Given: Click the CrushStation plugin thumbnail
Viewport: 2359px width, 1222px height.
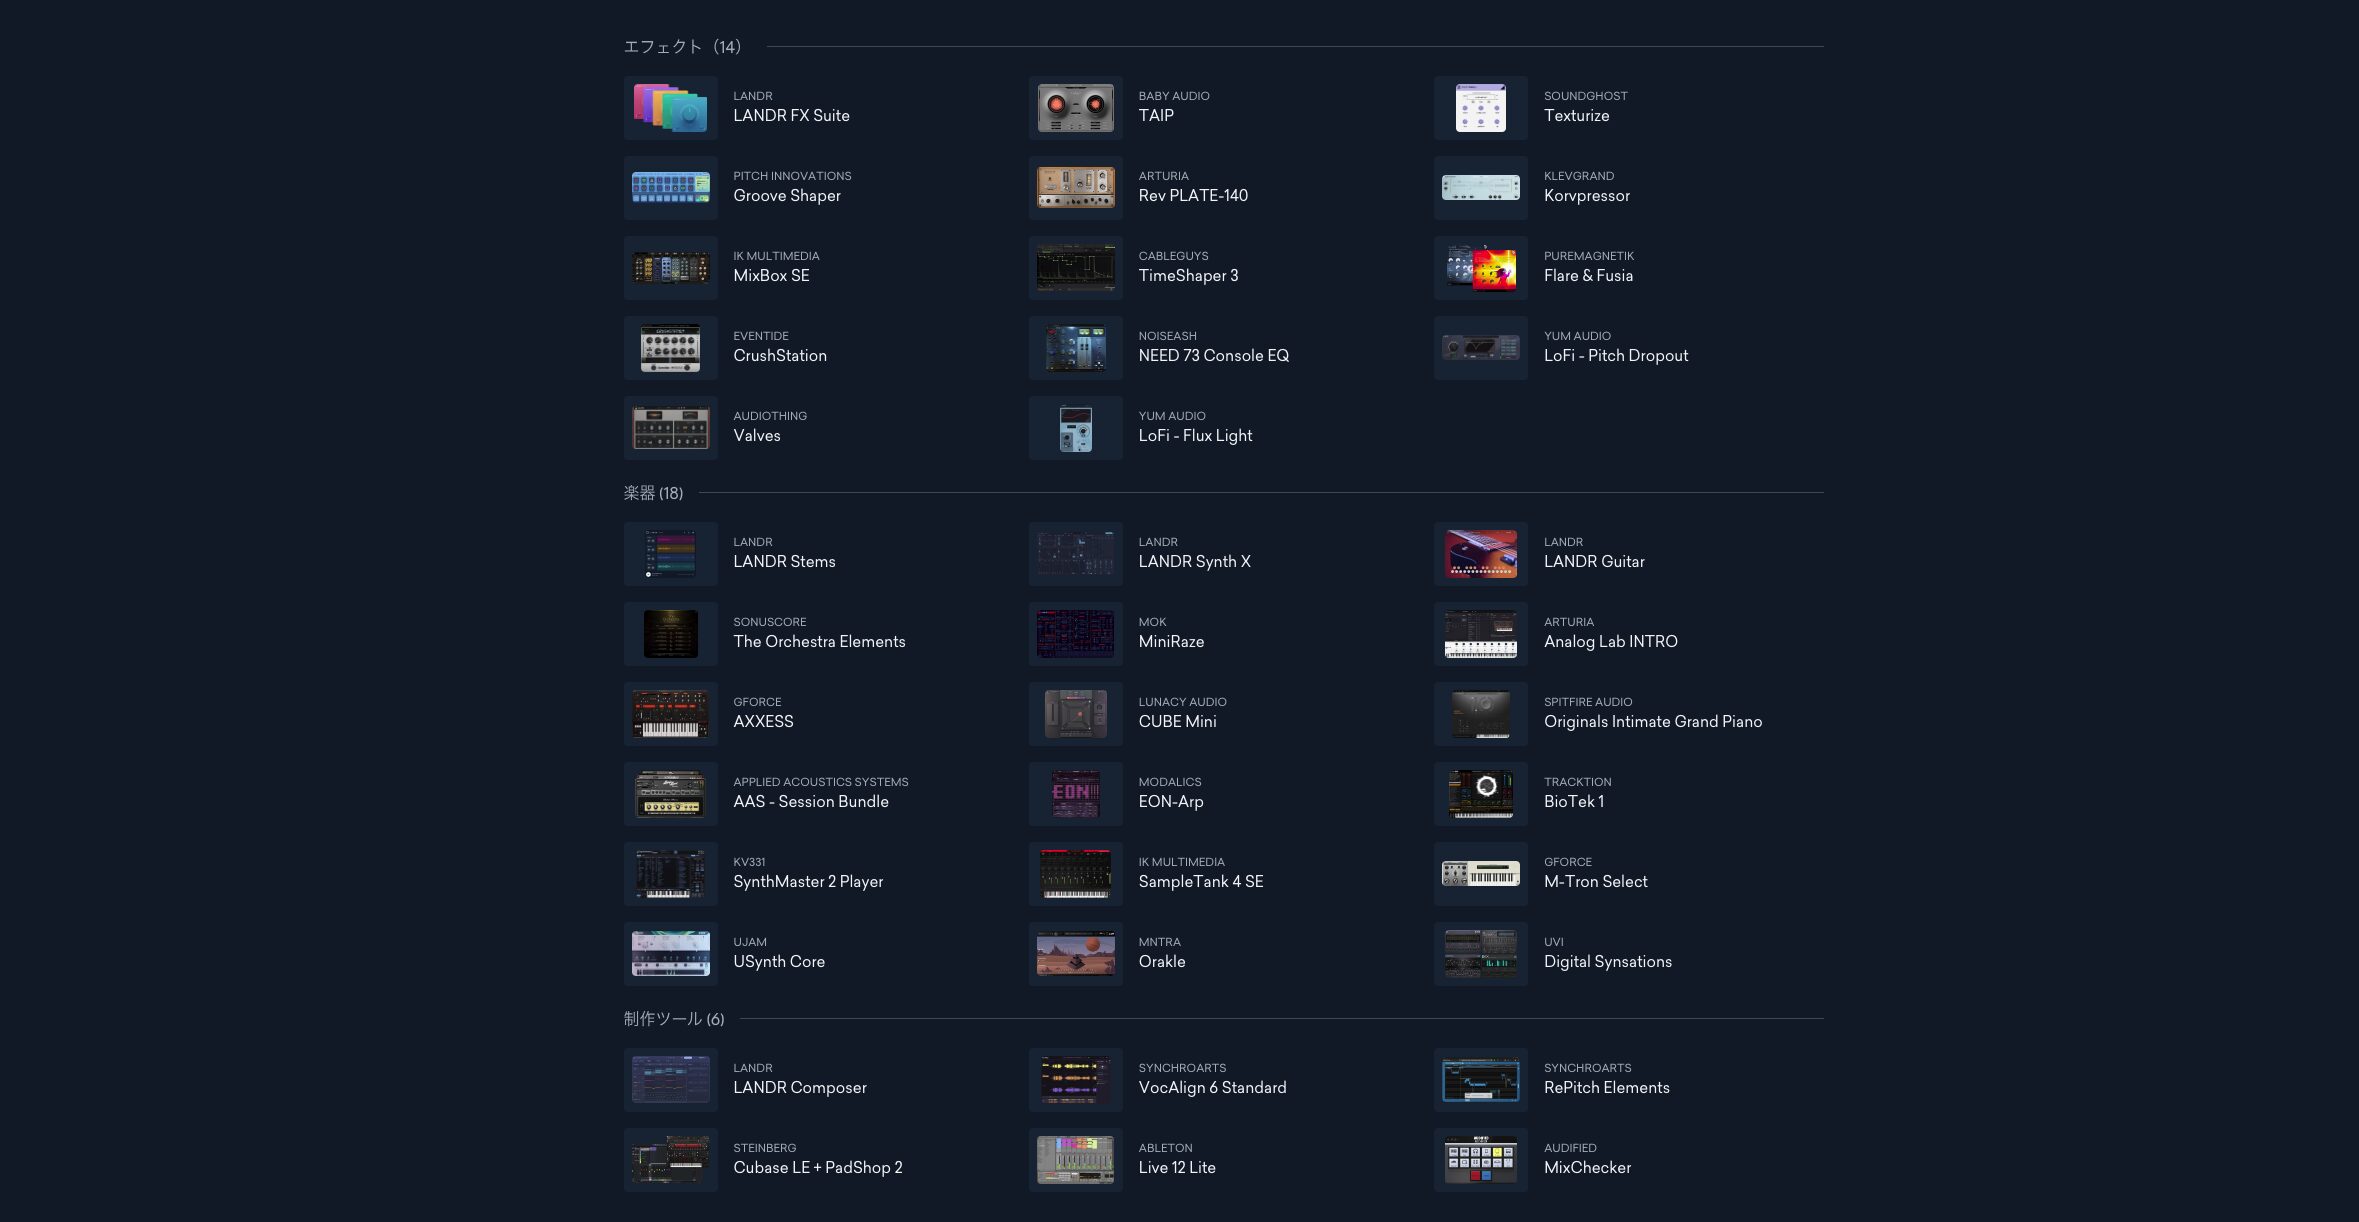Looking at the screenshot, I should (670, 348).
